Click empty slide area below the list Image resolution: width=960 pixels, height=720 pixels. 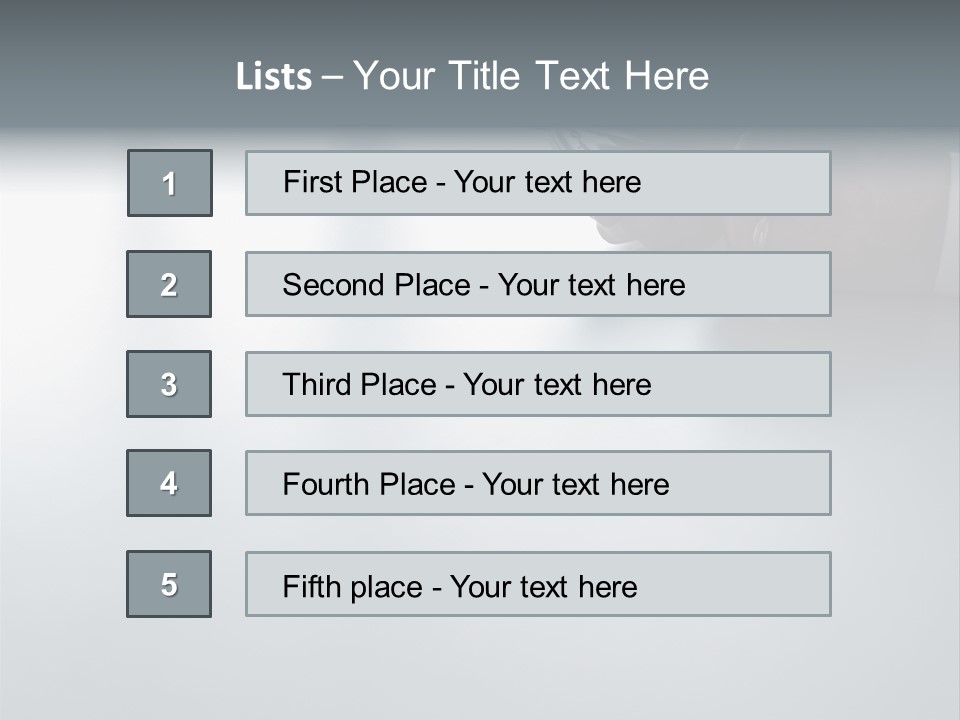(480, 670)
